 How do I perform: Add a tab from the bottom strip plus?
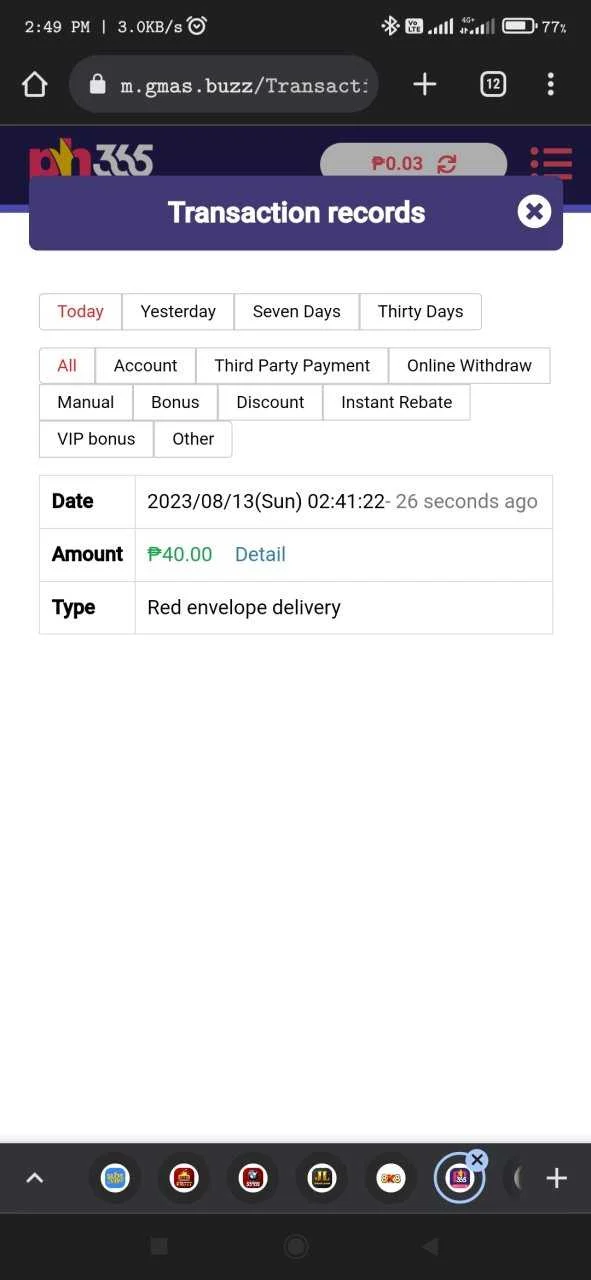[556, 1178]
